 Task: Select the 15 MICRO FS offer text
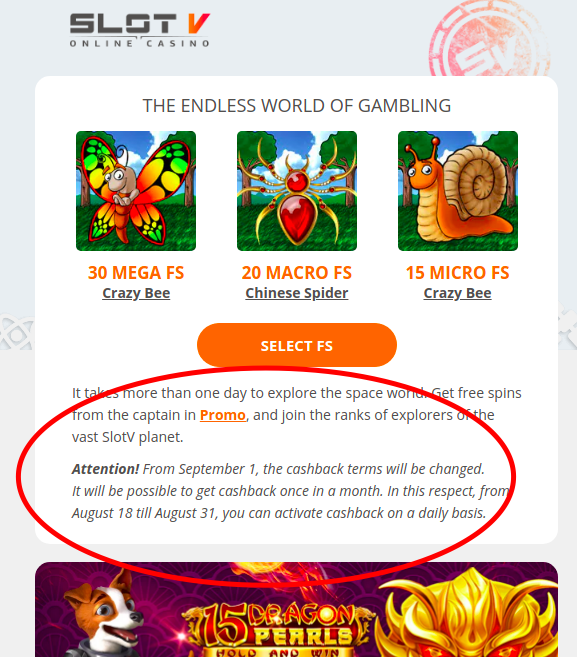[458, 272]
